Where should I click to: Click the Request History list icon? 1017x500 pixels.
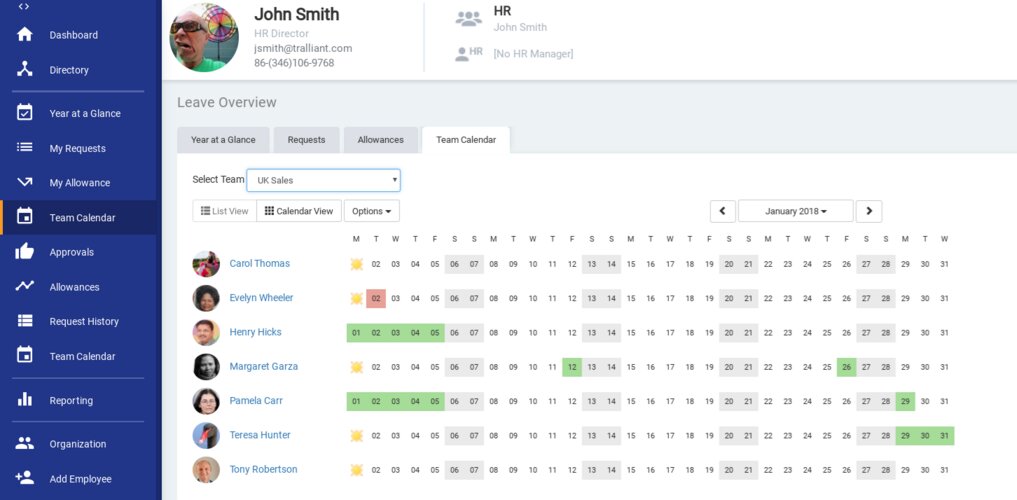(x=25, y=321)
